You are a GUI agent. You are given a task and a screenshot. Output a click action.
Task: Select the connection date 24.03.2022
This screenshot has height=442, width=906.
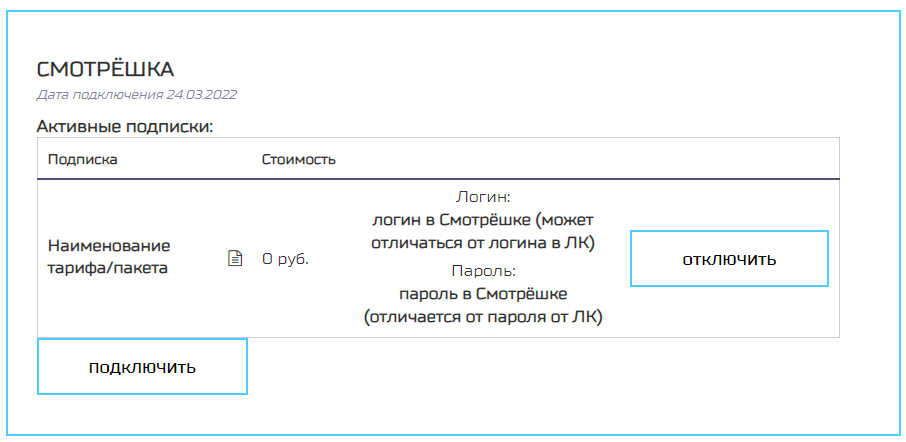pos(204,95)
